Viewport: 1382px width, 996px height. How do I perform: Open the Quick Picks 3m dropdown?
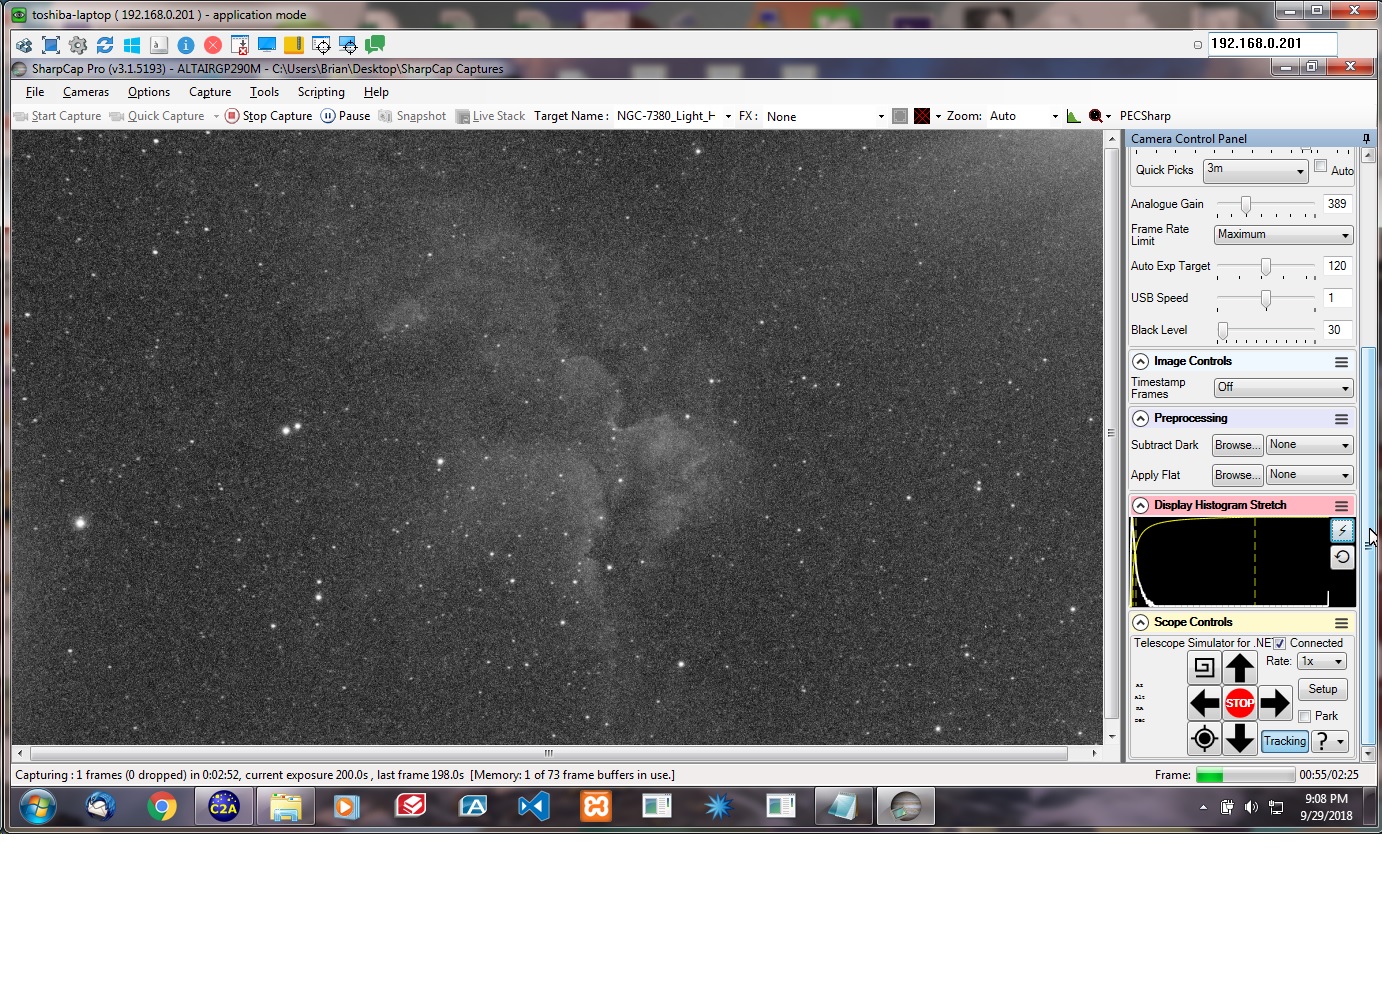(x=1255, y=170)
